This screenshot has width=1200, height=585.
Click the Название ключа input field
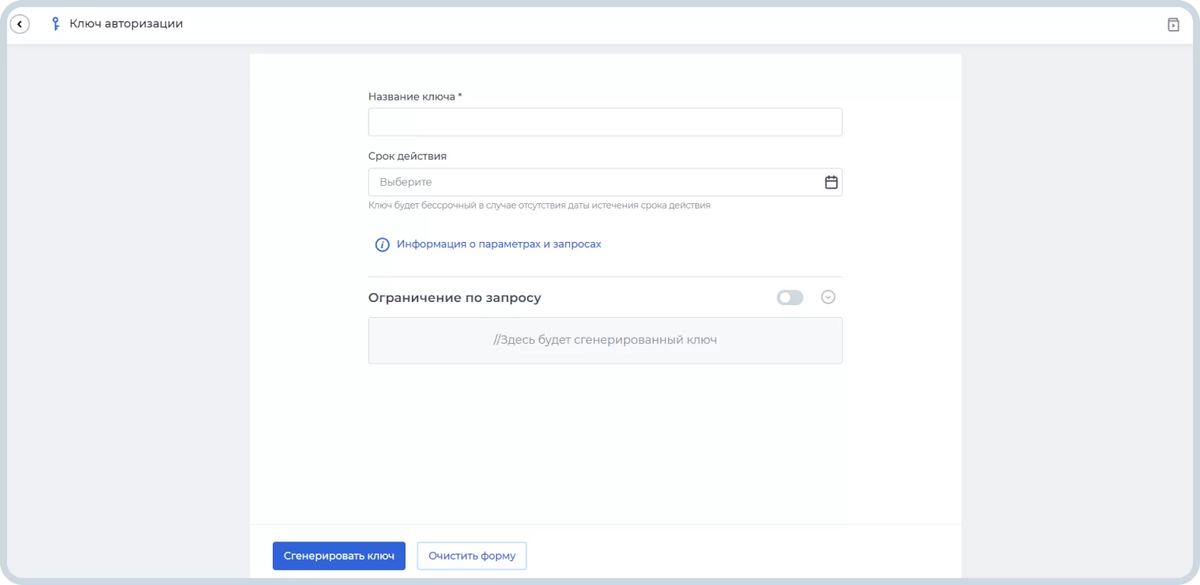click(x=605, y=121)
